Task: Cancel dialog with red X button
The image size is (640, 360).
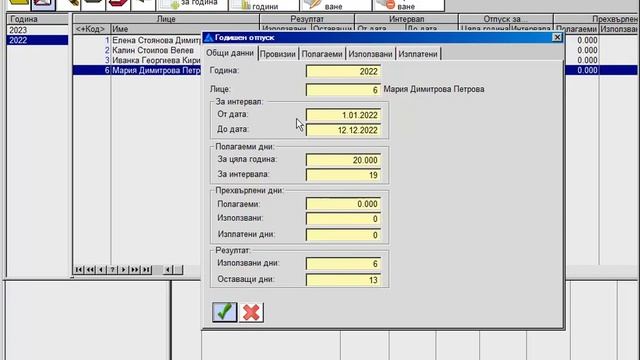Action: (251, 312)
